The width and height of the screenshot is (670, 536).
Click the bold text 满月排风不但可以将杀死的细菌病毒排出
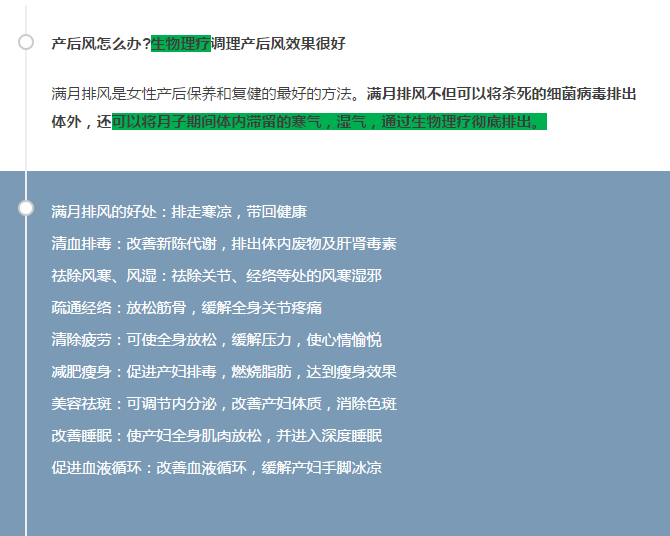pos(502,94)
